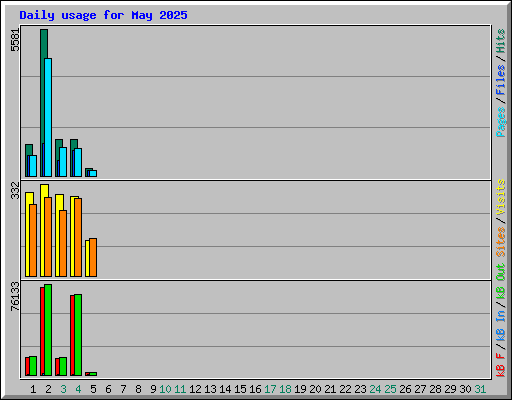Click green day 24 on the x-axis
512x400 pixels.
[x=375, y=389]
